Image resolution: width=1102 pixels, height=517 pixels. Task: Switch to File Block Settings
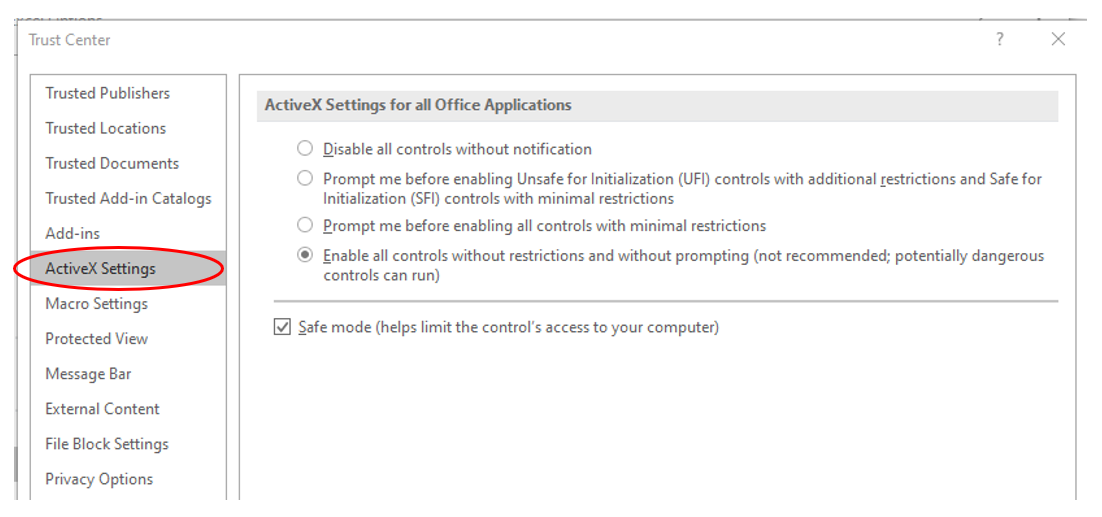coord(107,443)
